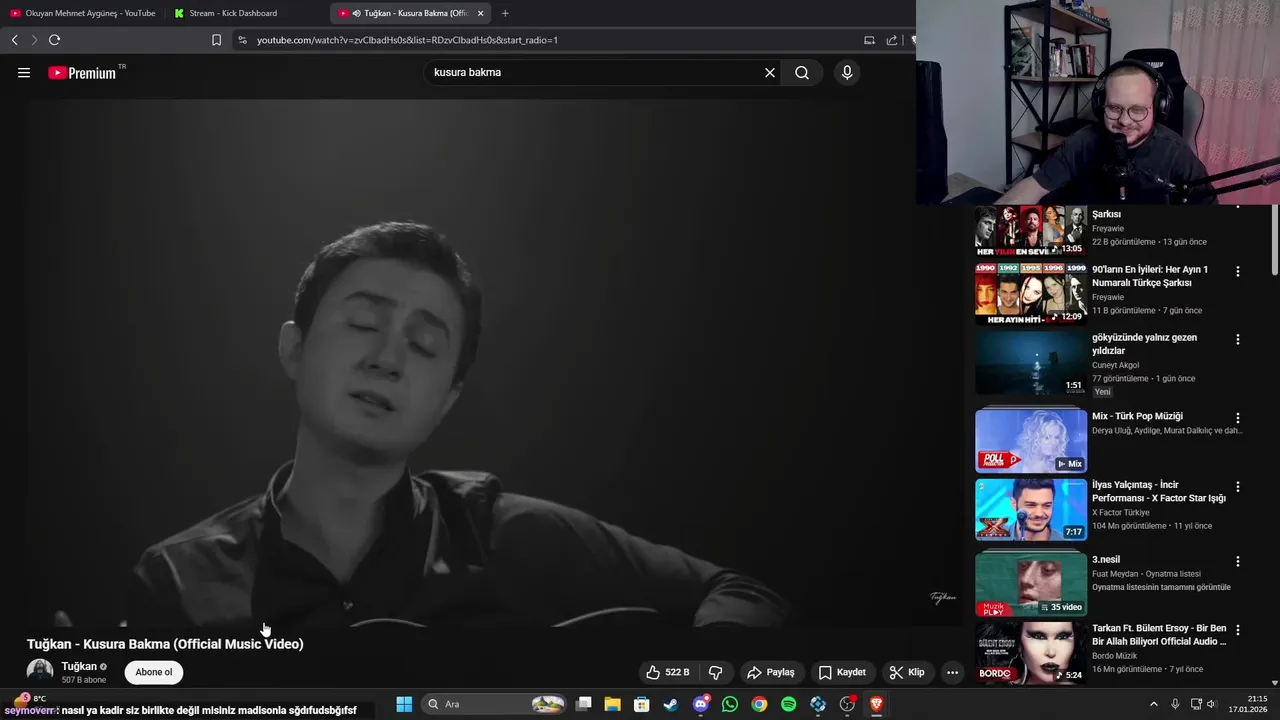Click the browser address bar URL
This screenshot has height=720, width=1280.
pyautogui.click(x=407, y=40)
